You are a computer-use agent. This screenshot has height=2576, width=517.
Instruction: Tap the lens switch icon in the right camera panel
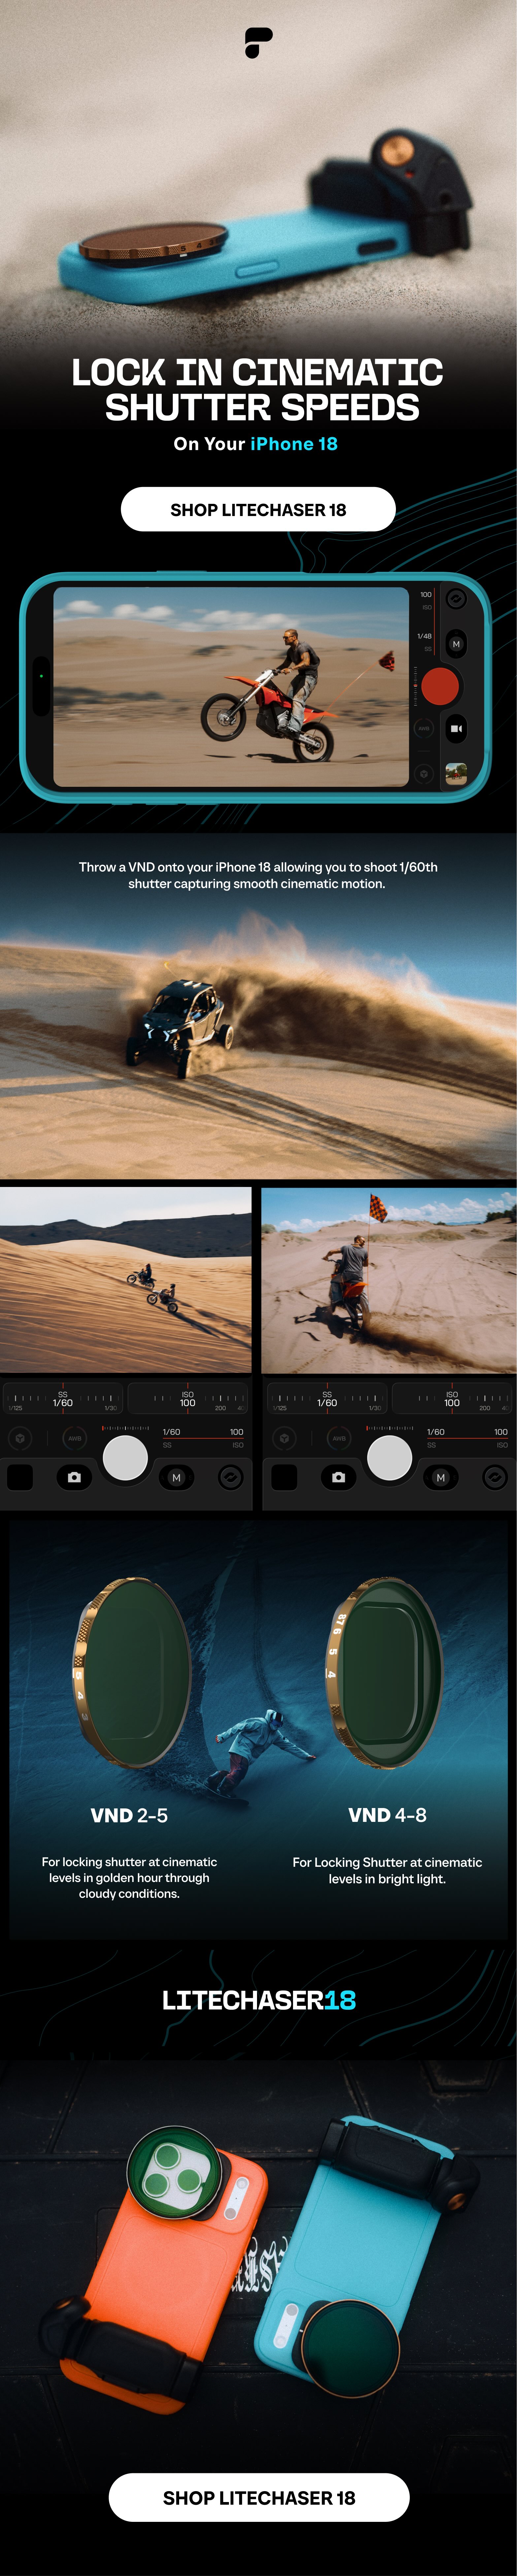coord(495,1477)
